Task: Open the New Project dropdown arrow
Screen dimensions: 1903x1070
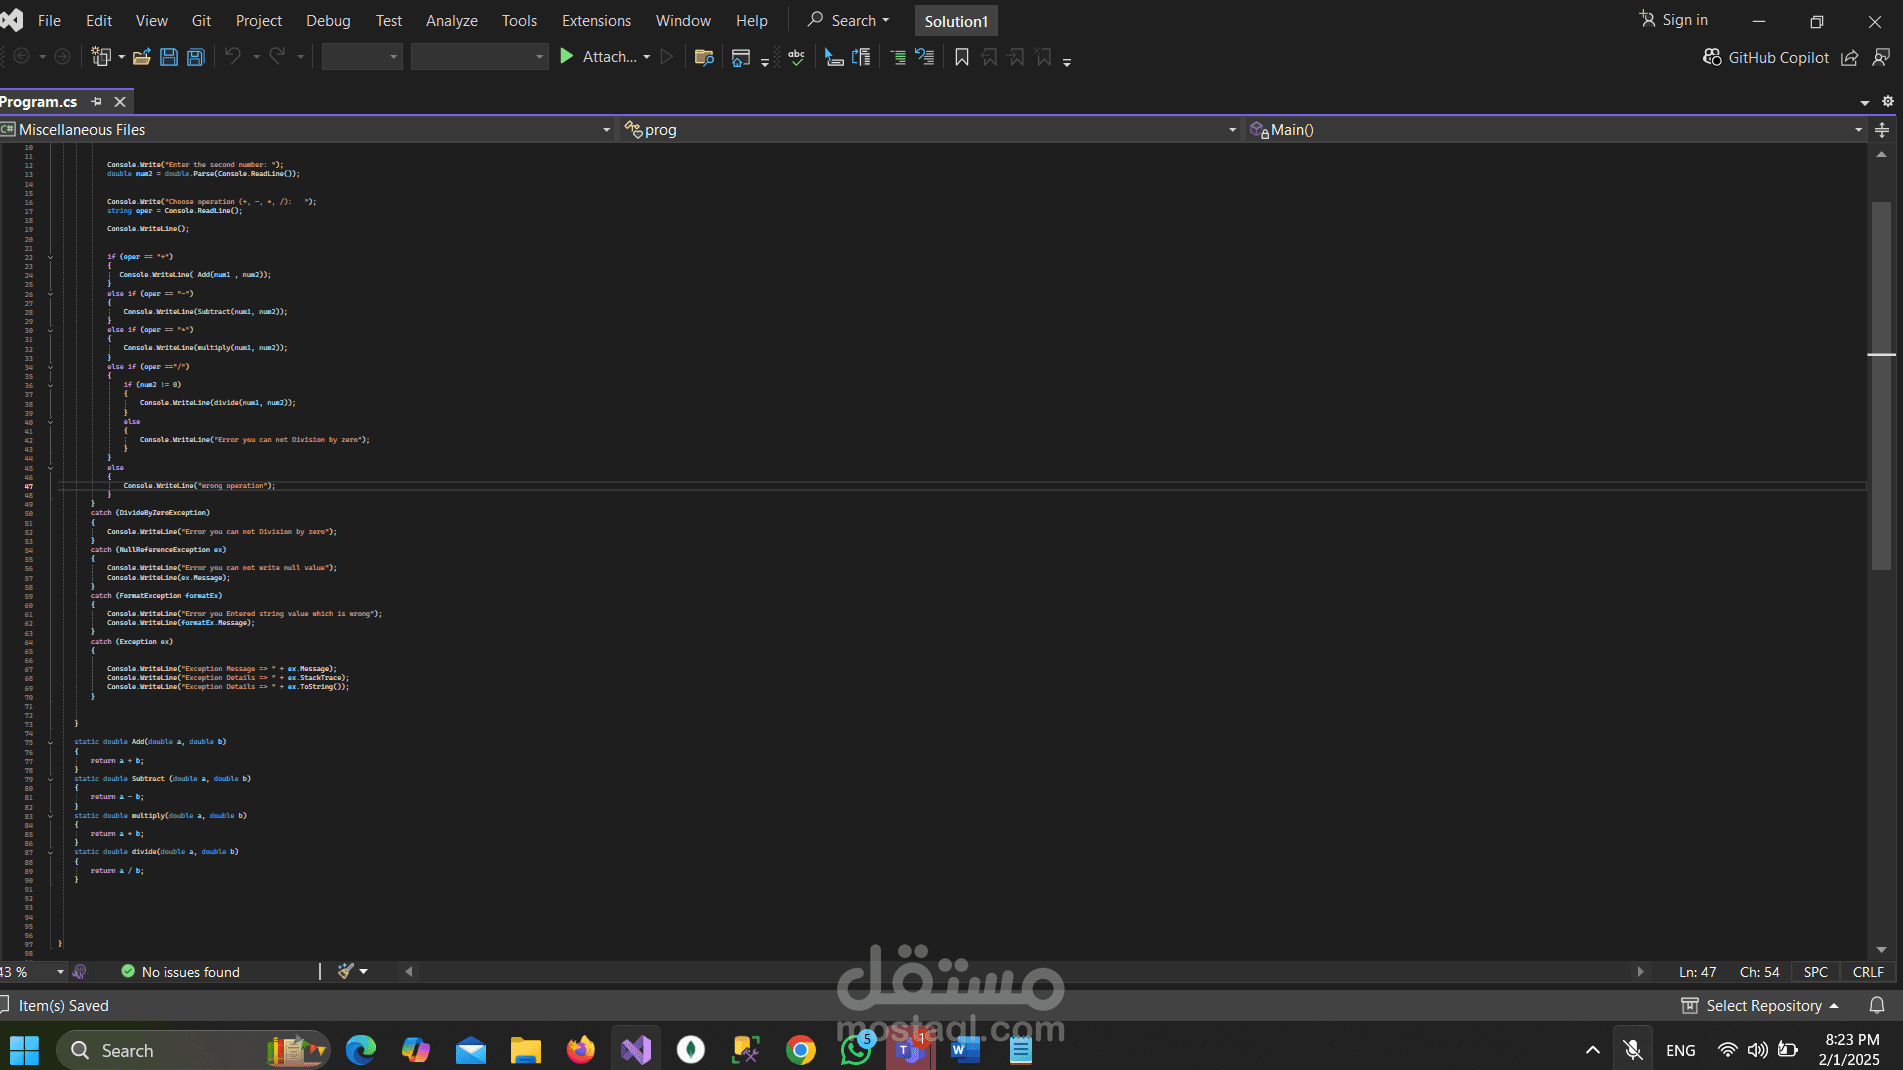Action: pyautogui.click(x=121, y=57)
